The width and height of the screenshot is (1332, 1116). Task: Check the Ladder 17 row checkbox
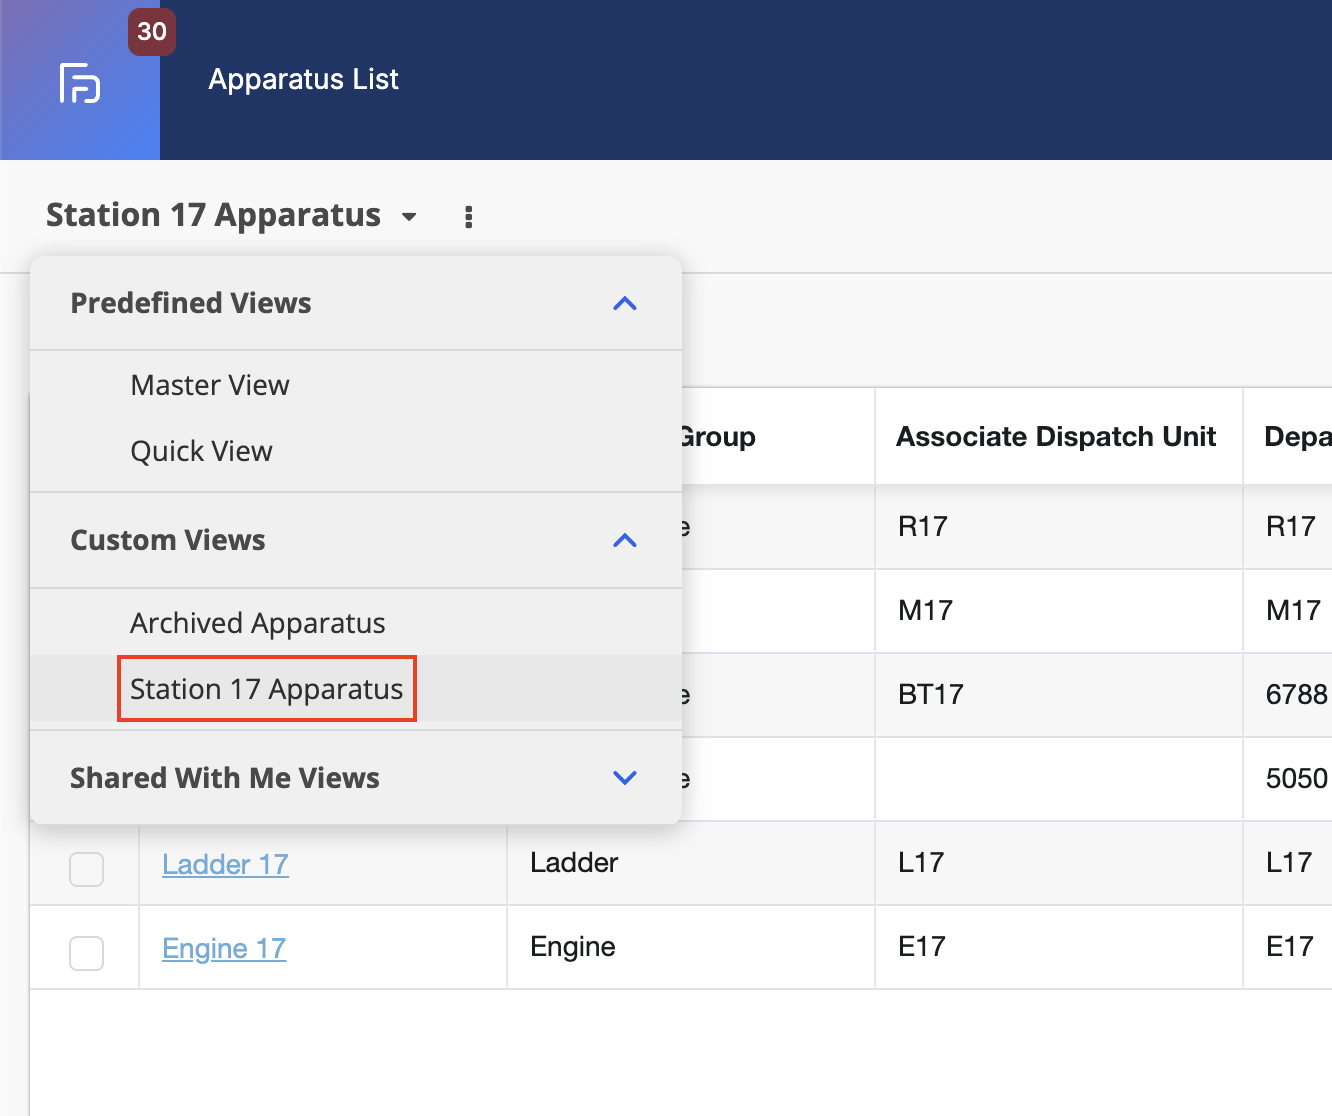click(x=86, y=868)
